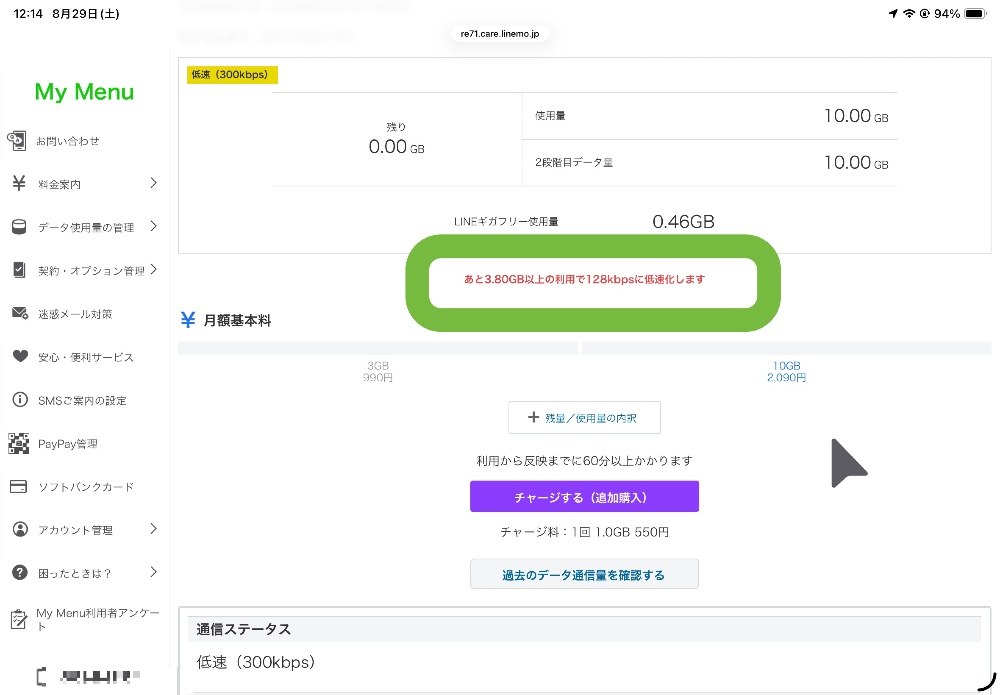
Task: Click the phone icon at sidebar bottom
Action: (41, 677)
